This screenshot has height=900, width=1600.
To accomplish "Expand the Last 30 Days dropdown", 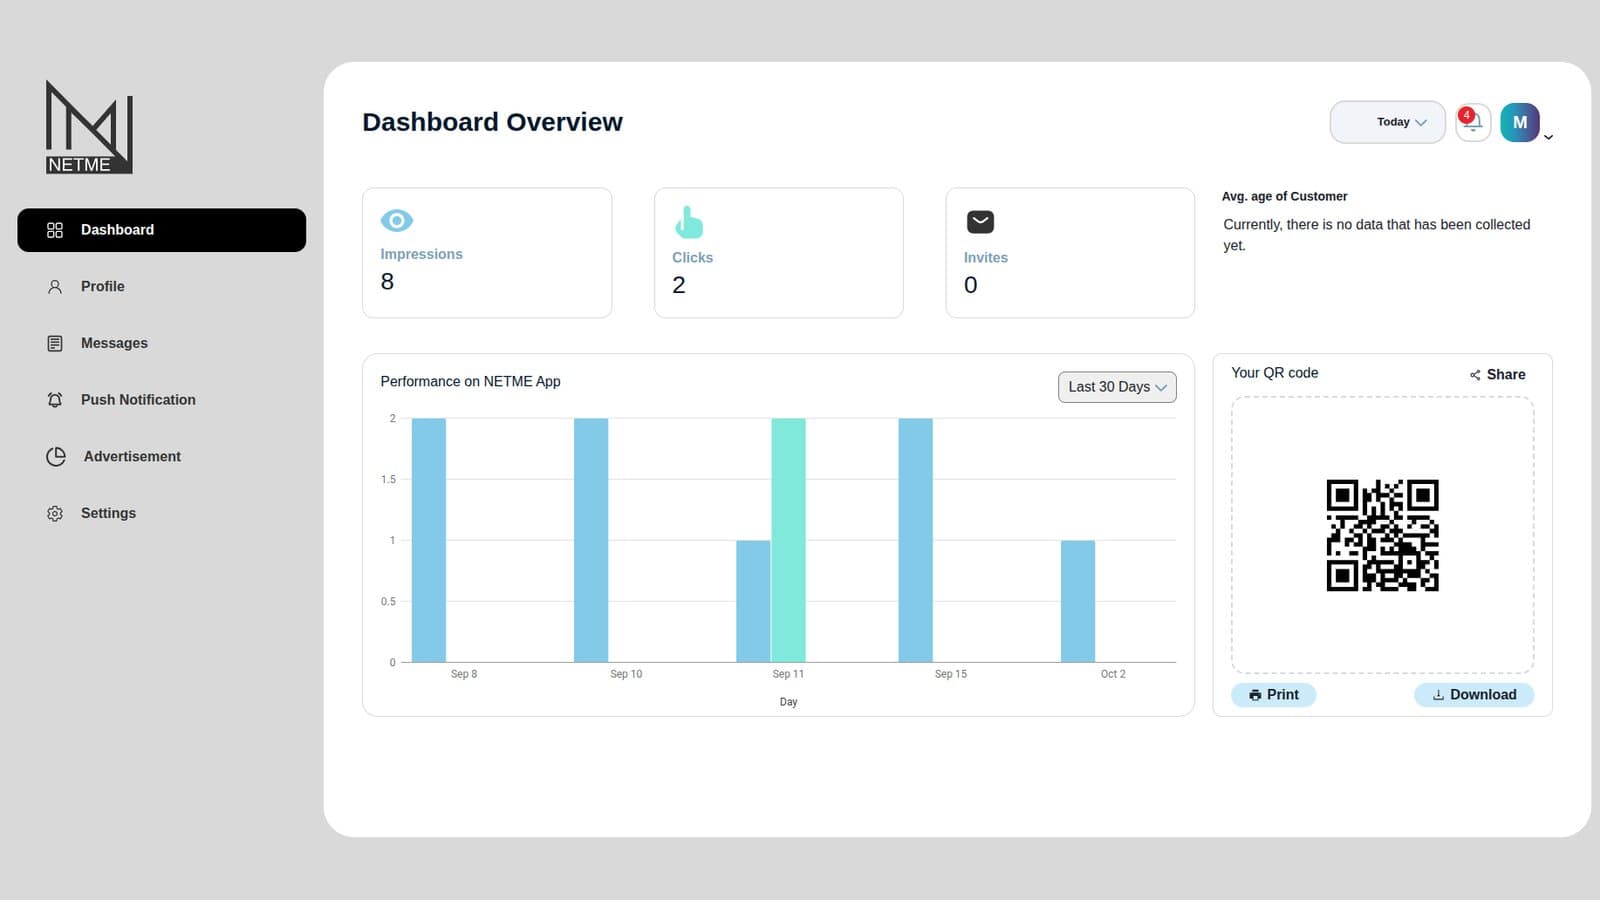I will [1117, 387].
